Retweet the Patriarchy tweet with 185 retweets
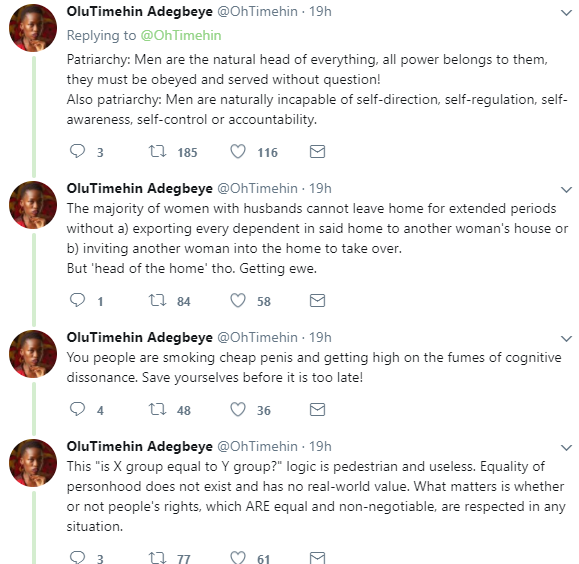 tap(157, 151)
